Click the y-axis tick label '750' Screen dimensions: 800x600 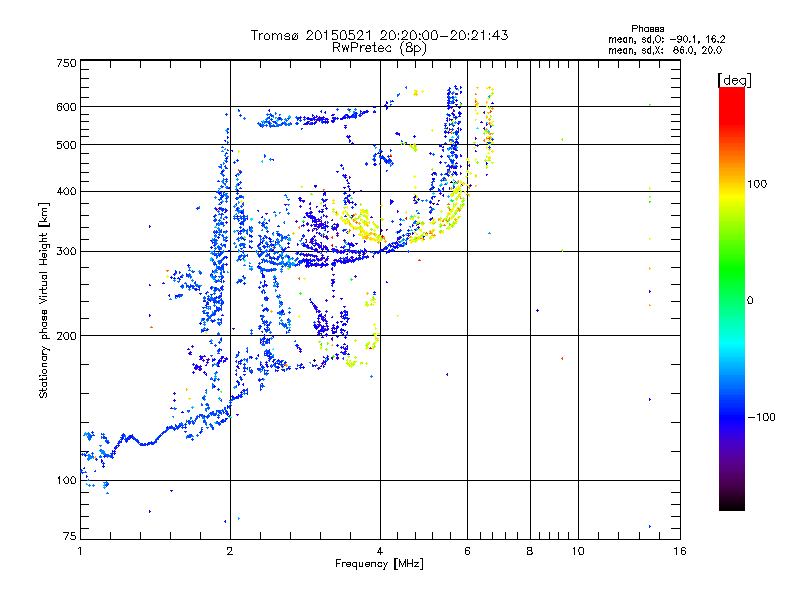tap(66, 63)
